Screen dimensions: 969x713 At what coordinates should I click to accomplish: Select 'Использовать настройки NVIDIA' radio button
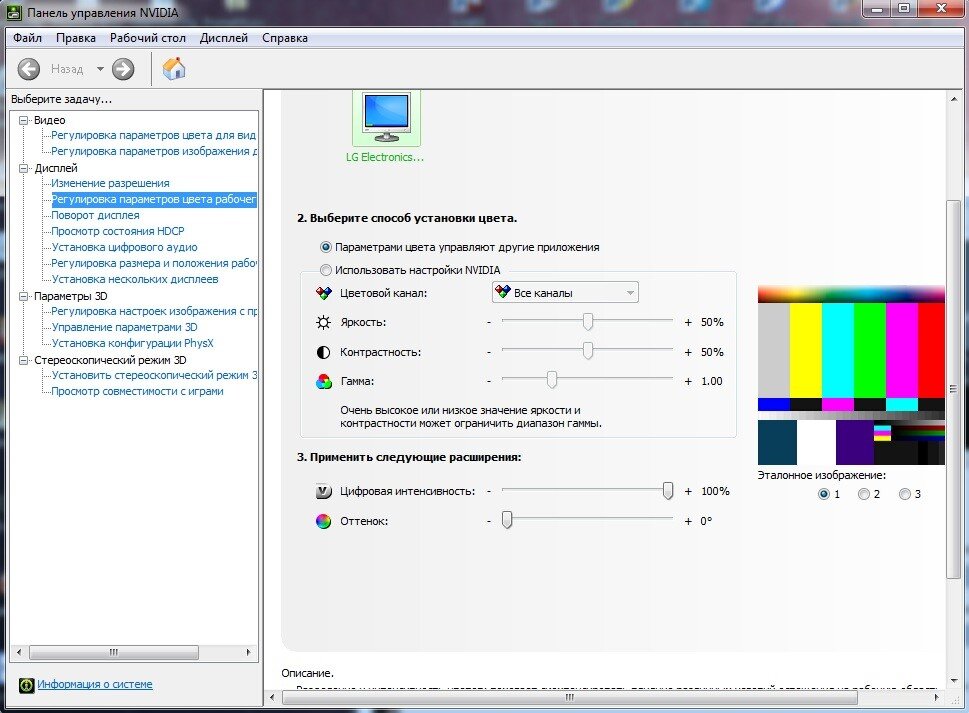[x=326, y=270]
